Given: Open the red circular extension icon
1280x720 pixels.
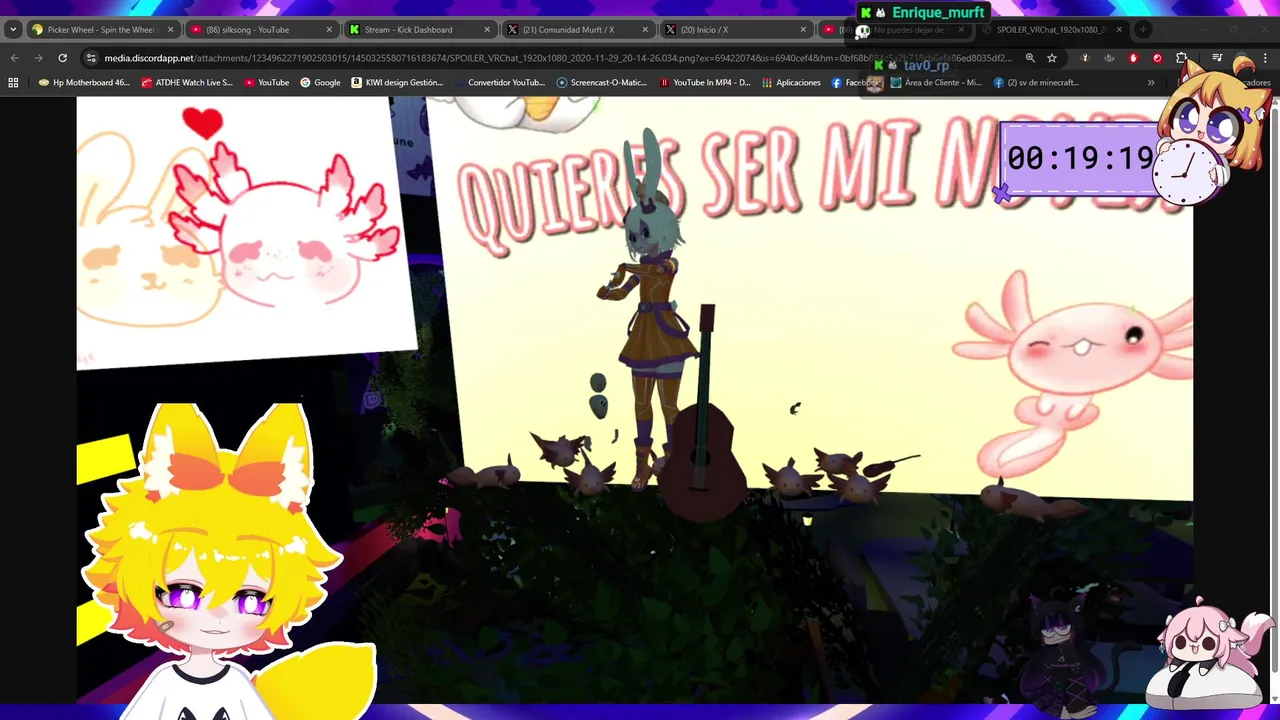Looking at the screenshot, I should 1157,58.
